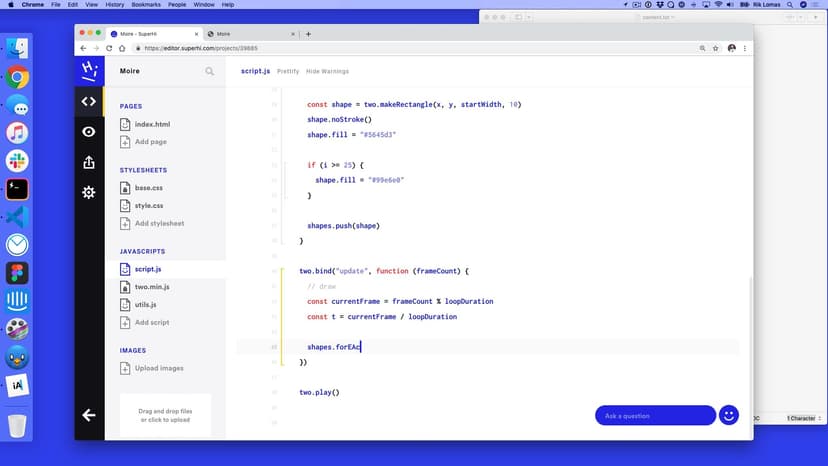Select two.min.js file
The width and height of the screenshot is (828, 466).
point(152,287)
